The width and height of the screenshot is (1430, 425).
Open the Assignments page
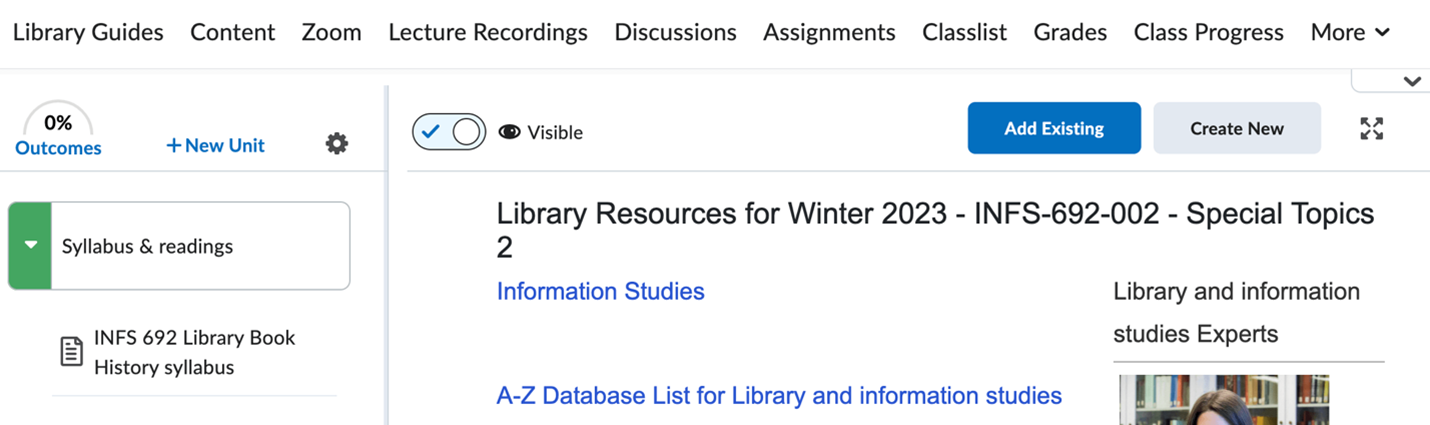tap(829, 32)
